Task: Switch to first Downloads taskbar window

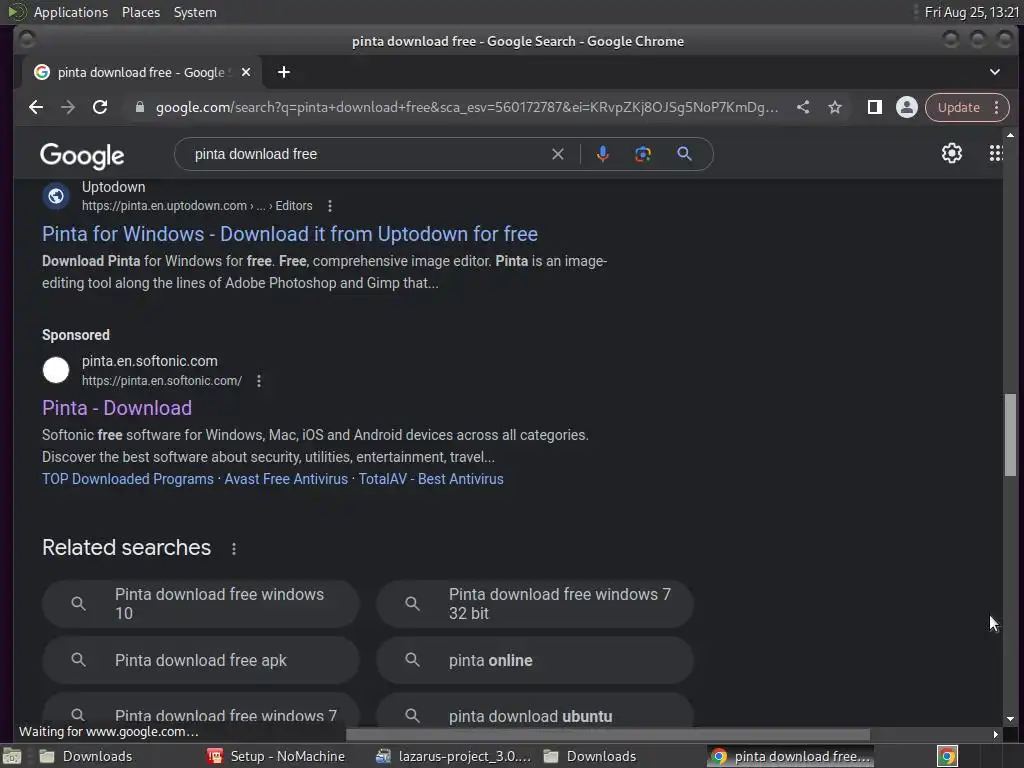Action: [86, 756]
